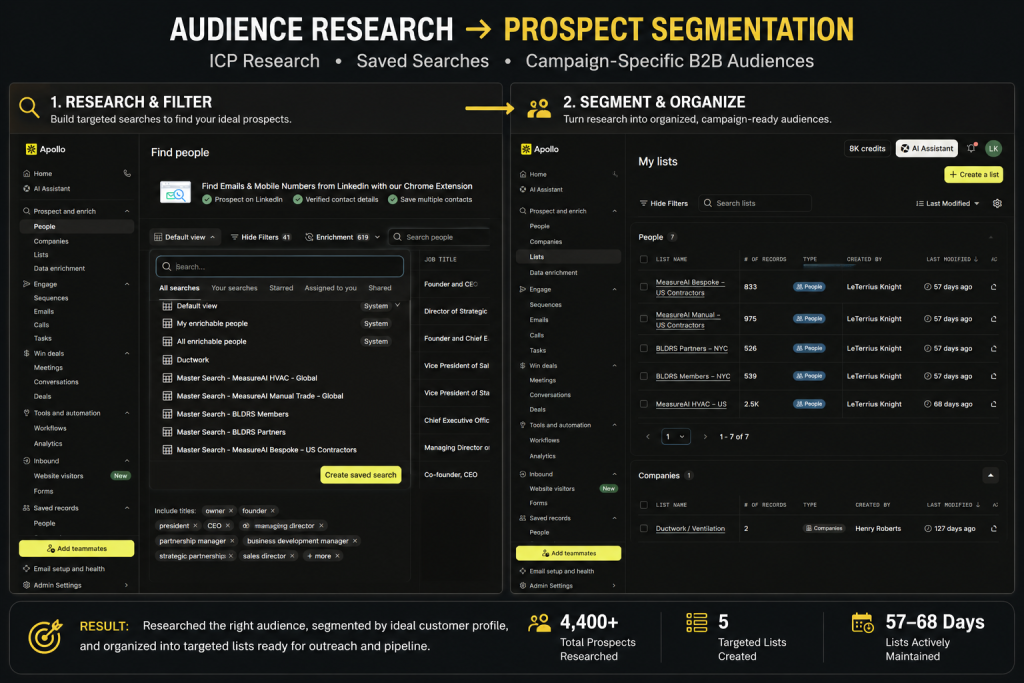Click the refresh icon for MeasureAI Bespoke list
This screenshot has height=683, width=1024.
(993, 287)
